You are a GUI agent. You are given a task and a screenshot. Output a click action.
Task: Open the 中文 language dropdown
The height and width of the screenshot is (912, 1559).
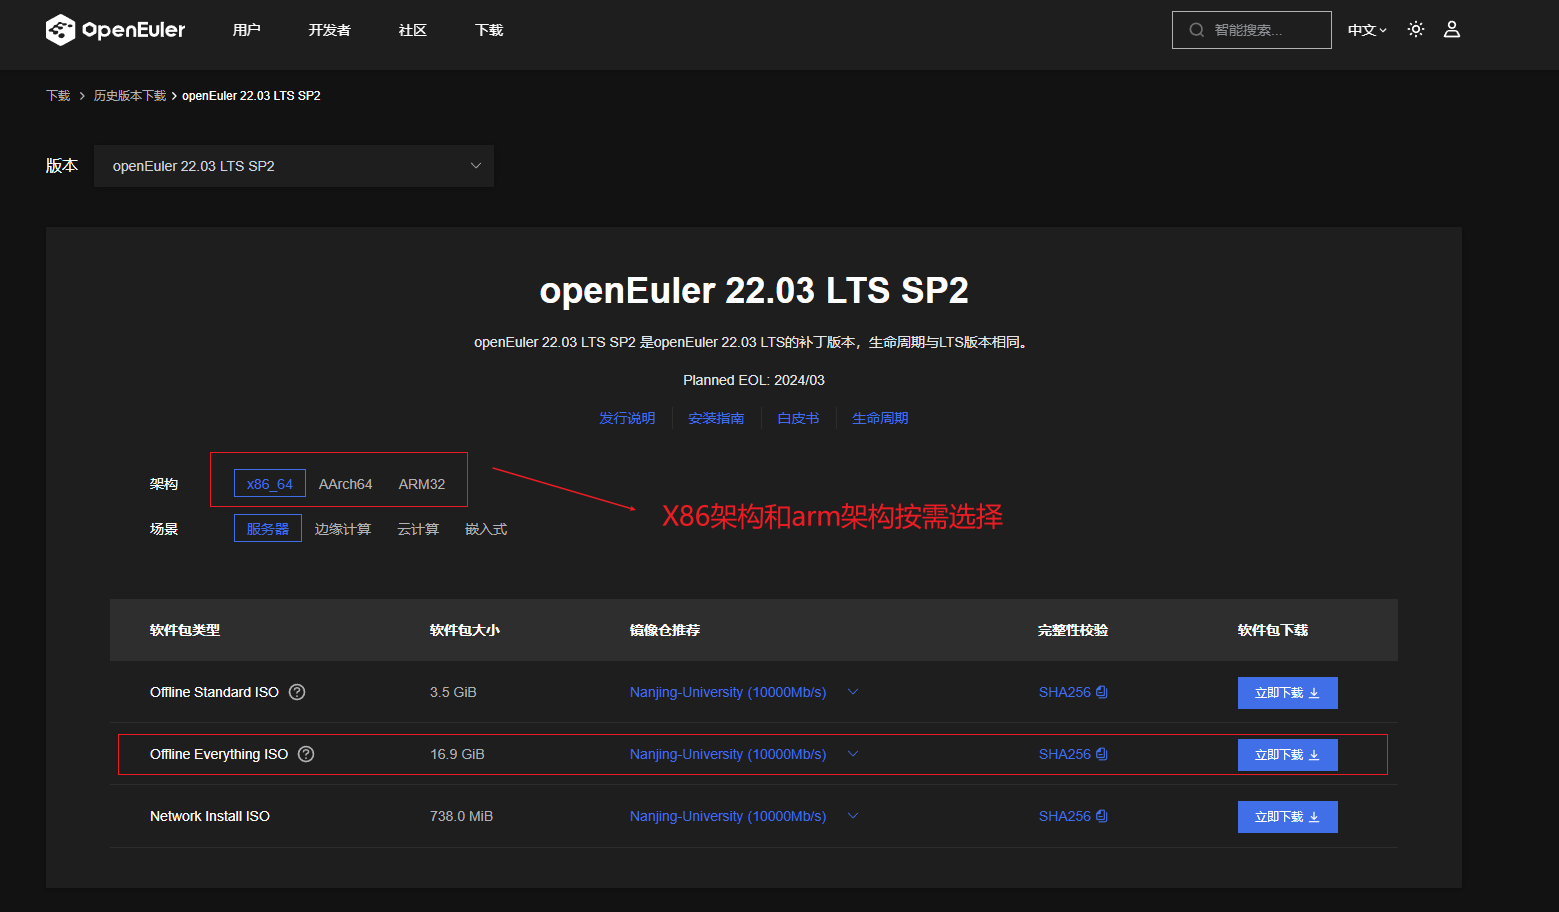(1367, 30)
